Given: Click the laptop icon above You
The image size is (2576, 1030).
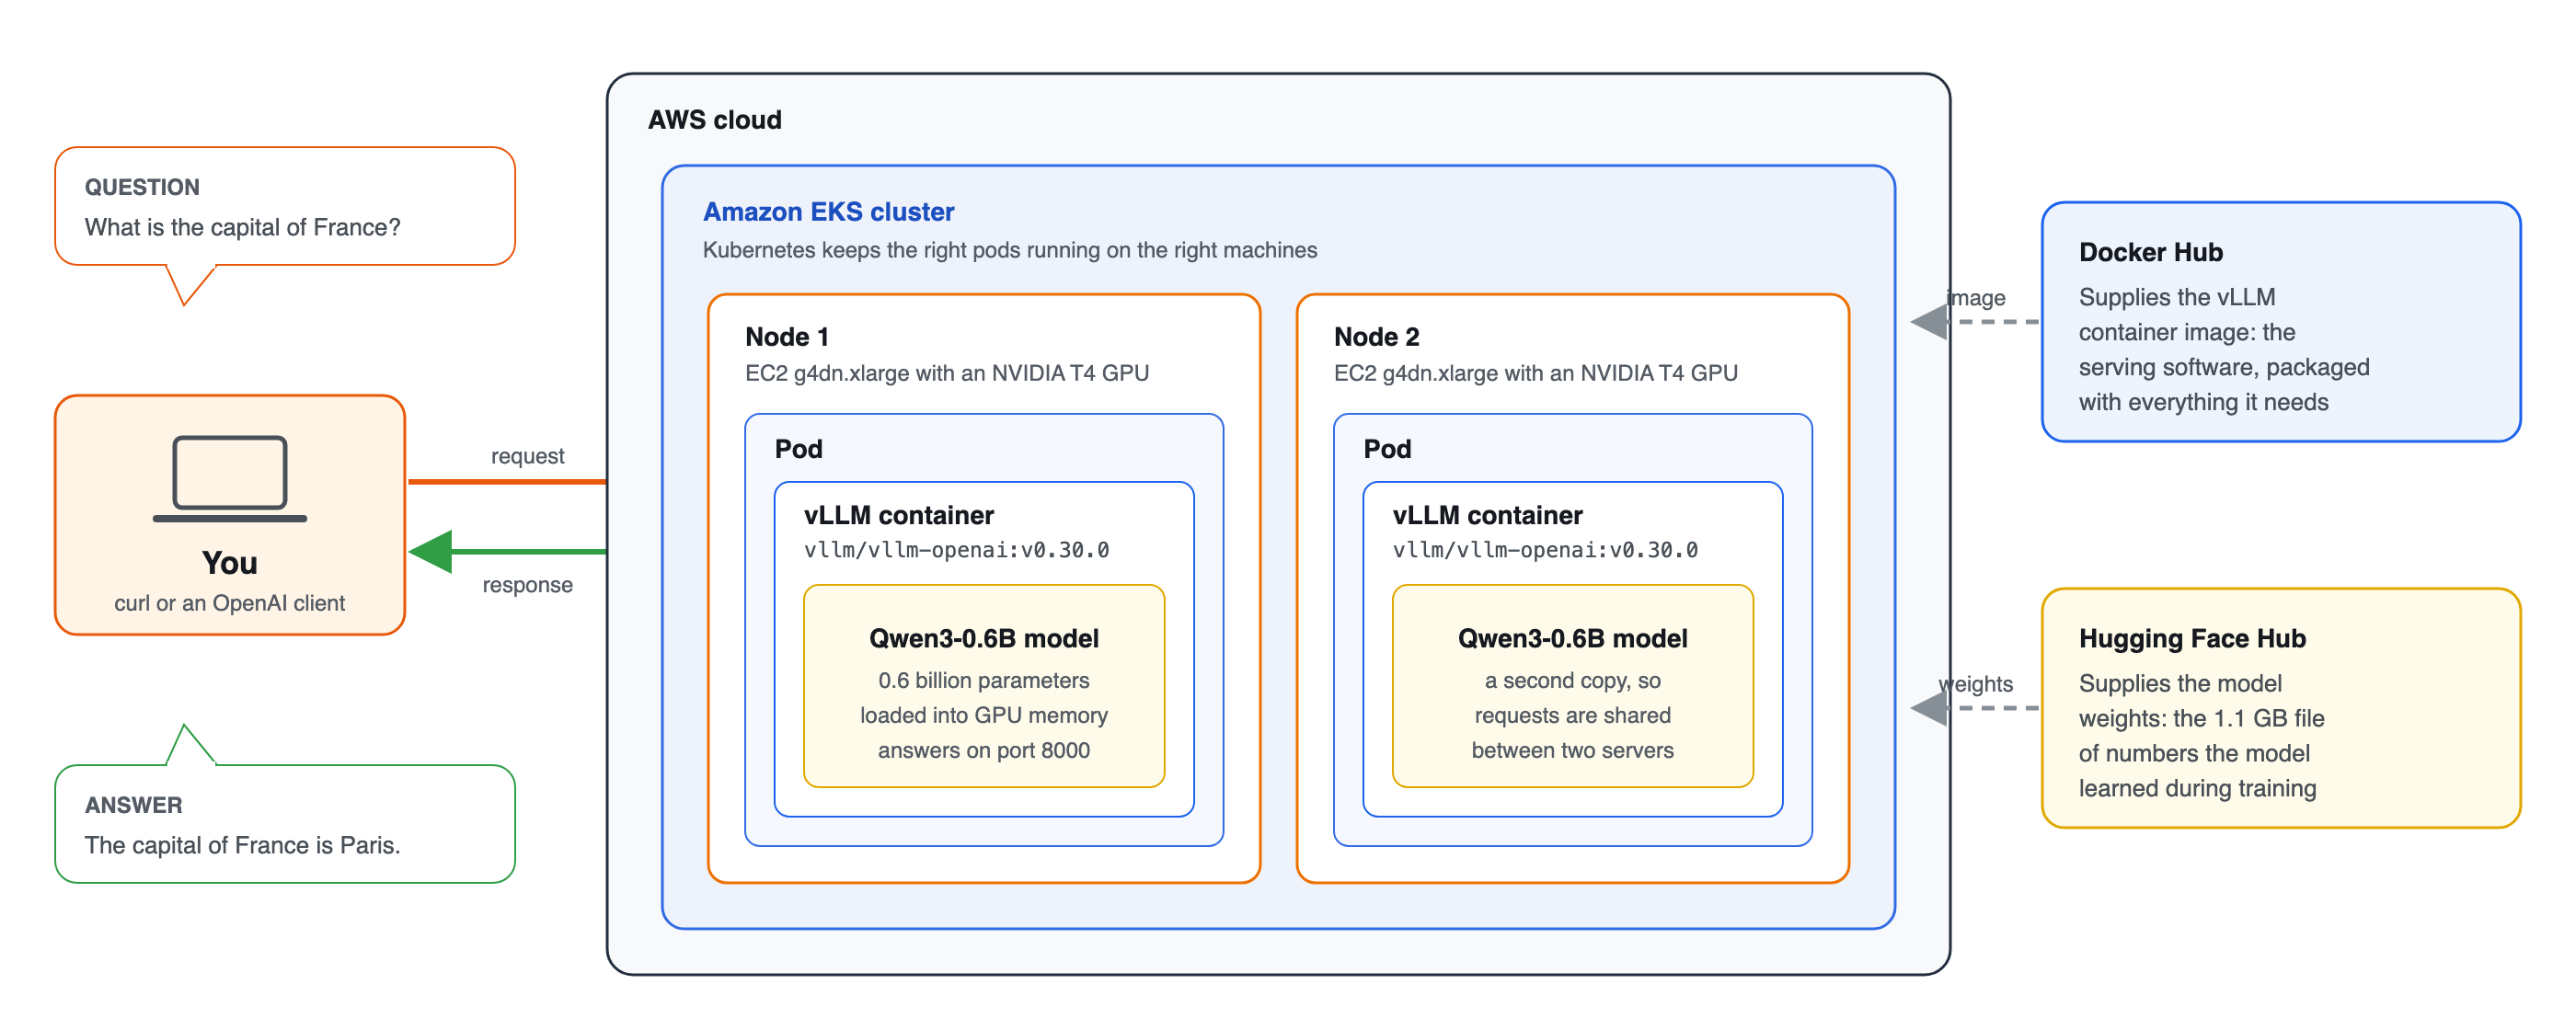Looking at the screenshot, I should click(x=230, y=478).
